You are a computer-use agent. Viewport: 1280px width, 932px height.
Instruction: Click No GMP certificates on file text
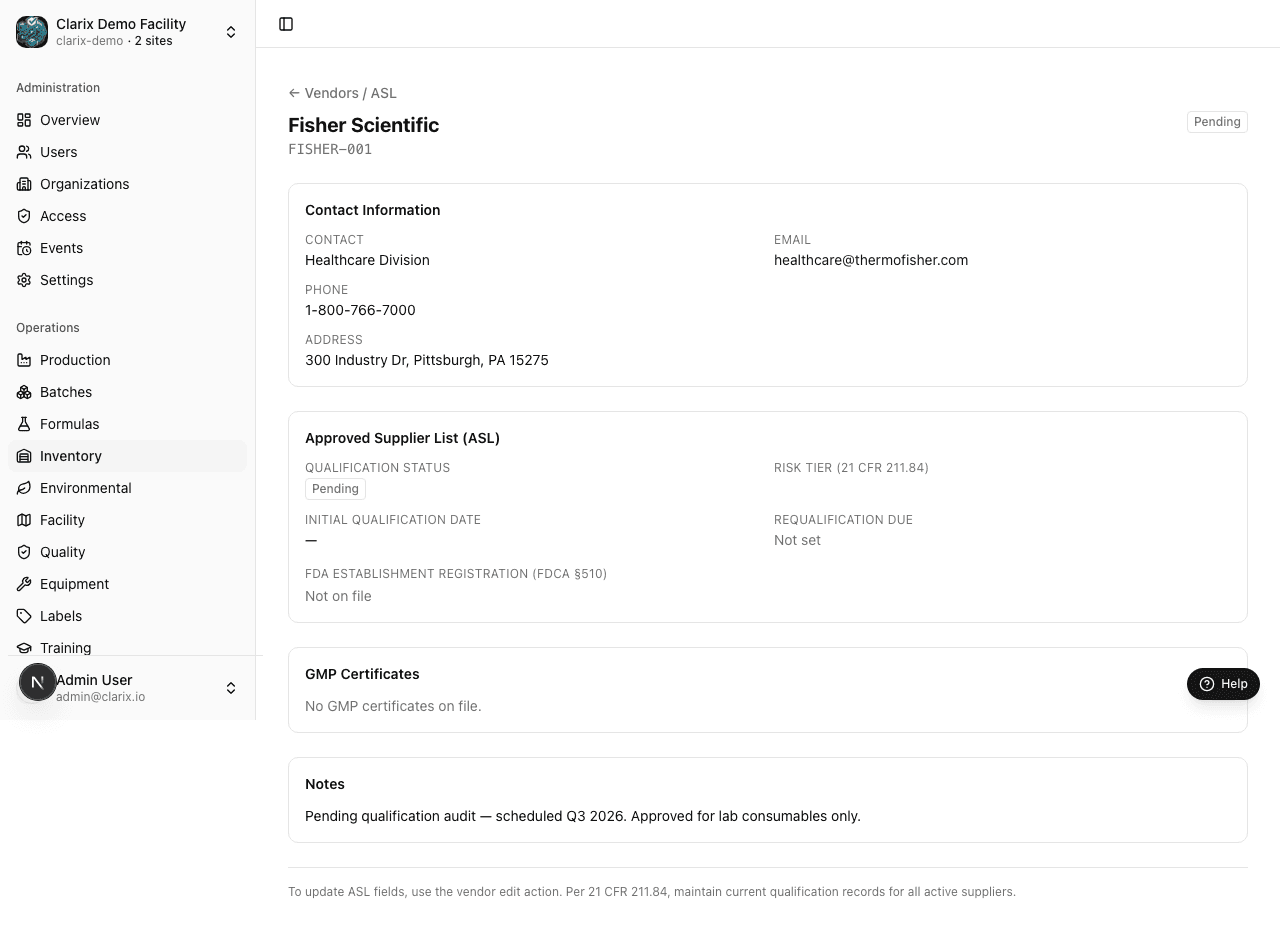[x=393, y=706]
